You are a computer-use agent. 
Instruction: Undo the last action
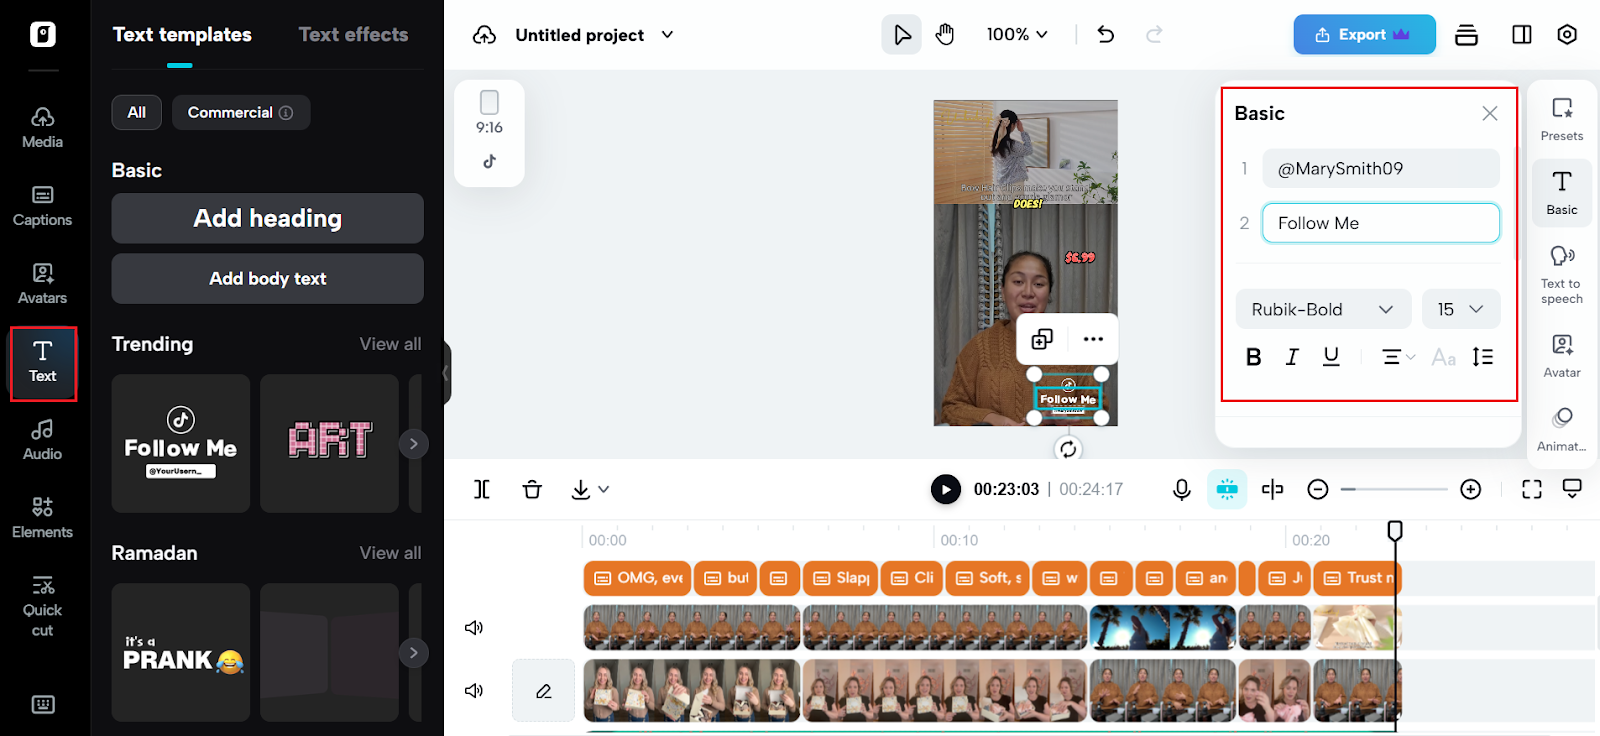click(x=1105, y=35)
